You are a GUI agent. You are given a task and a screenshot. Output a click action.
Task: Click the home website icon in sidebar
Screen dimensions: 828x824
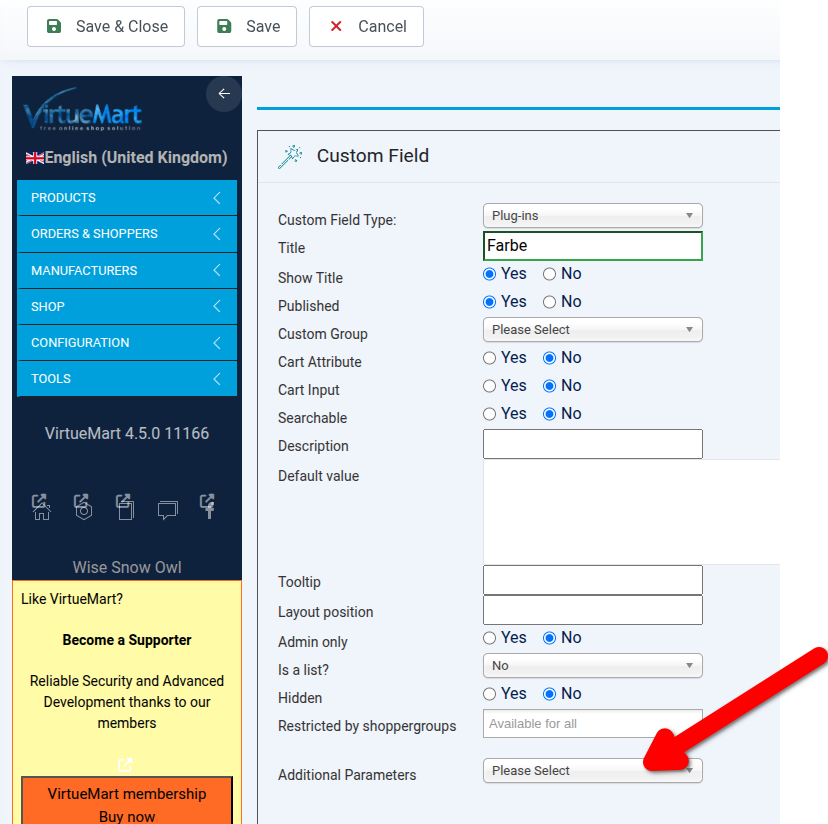pos(41,508)
